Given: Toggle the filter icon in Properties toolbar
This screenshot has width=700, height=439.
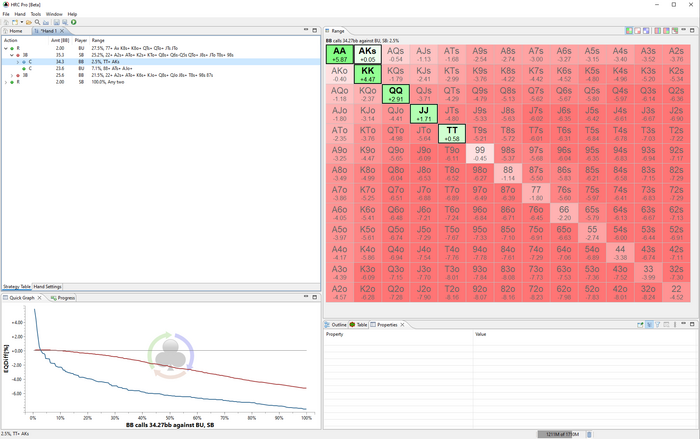Looking at the screenshot, I should [x=658, y=325].
